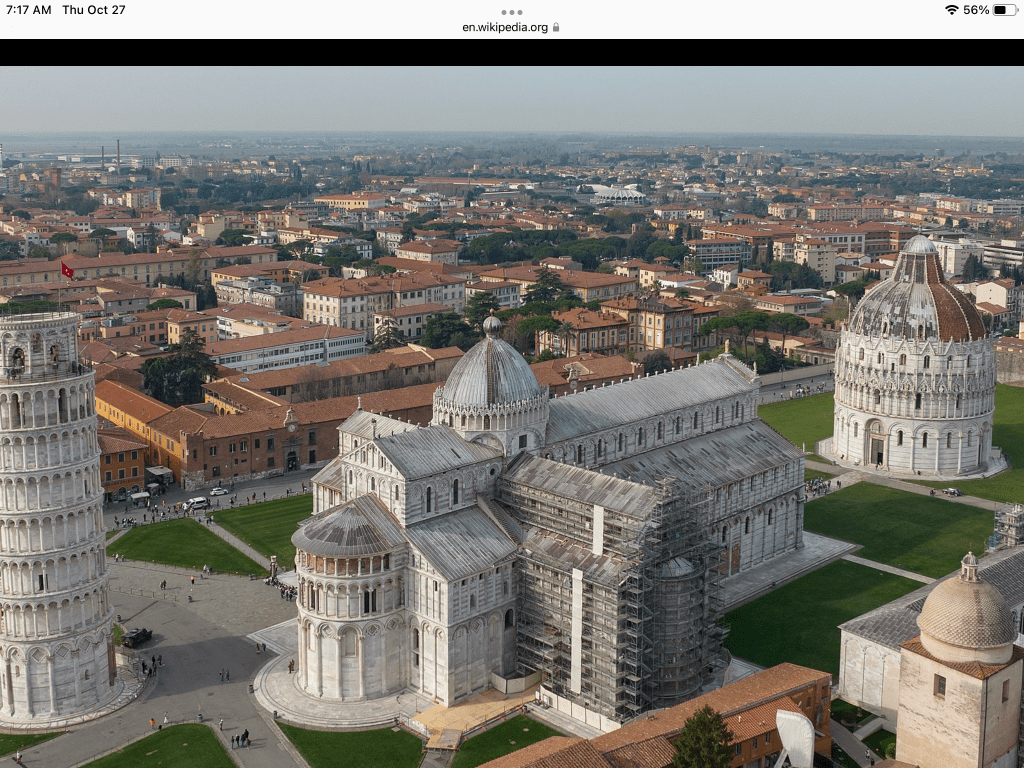Tap the Wi-Fi status icon
1024x768 pixels.
pyautogui.click(x=950, y=10)
